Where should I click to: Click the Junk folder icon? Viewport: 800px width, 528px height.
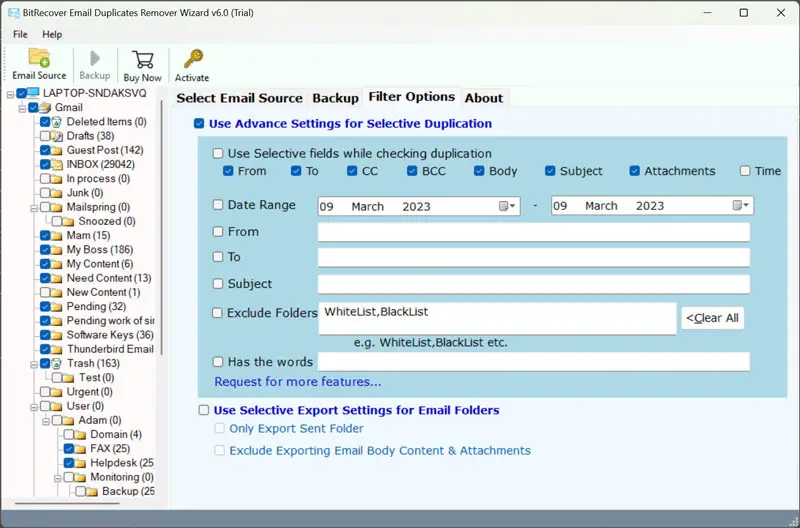pyautogui.click(x=57, y=193)
